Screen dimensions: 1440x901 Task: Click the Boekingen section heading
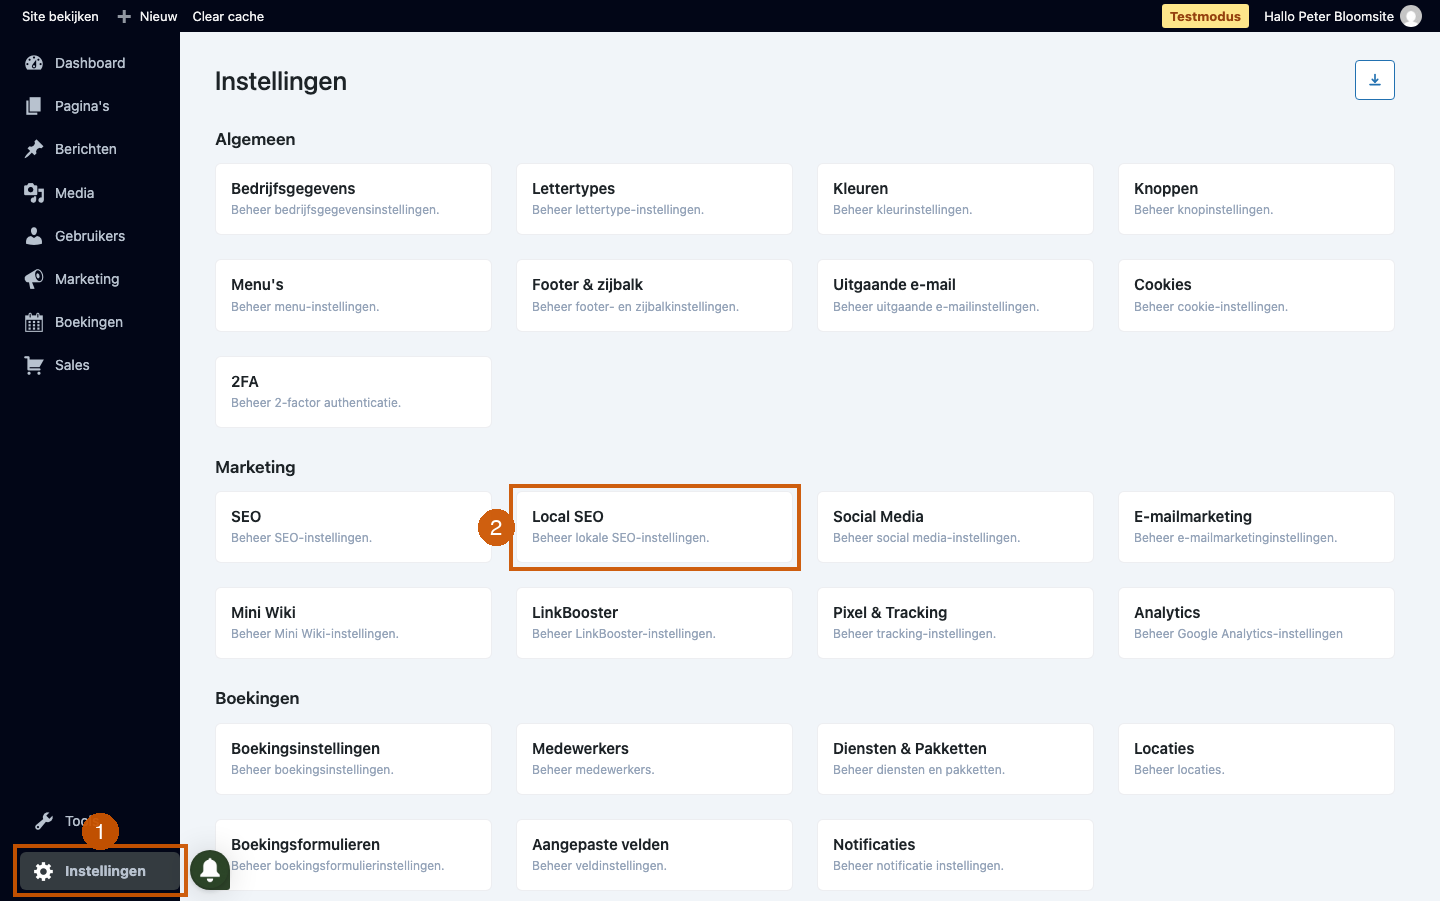257,698
